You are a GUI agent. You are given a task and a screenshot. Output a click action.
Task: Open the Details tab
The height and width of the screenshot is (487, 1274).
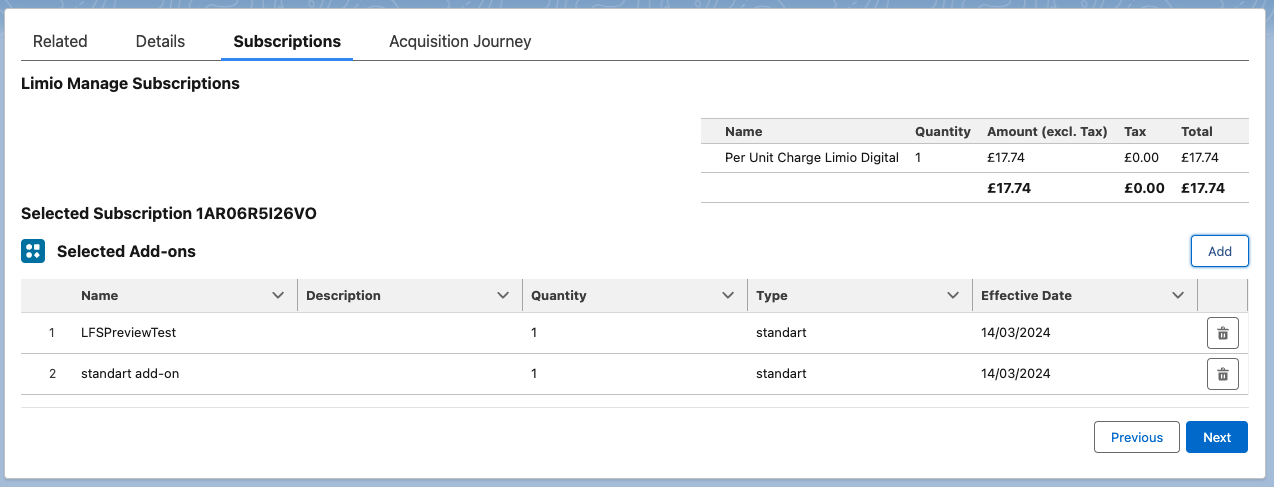(x=160, y=42)
